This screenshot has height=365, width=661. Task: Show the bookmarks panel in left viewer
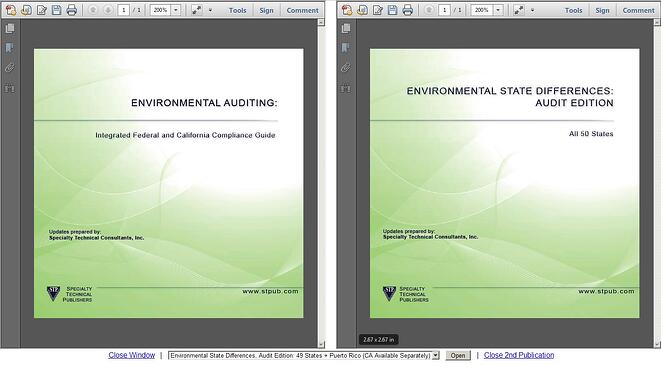(x=10, y=48)
